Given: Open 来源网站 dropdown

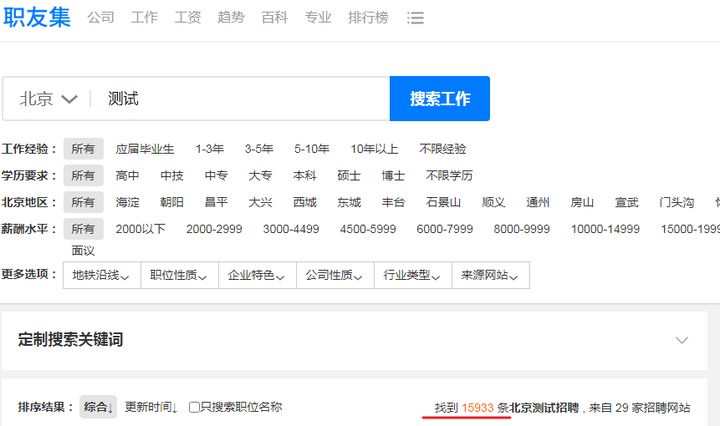Looking at the screenshot, I should point(490,275).
